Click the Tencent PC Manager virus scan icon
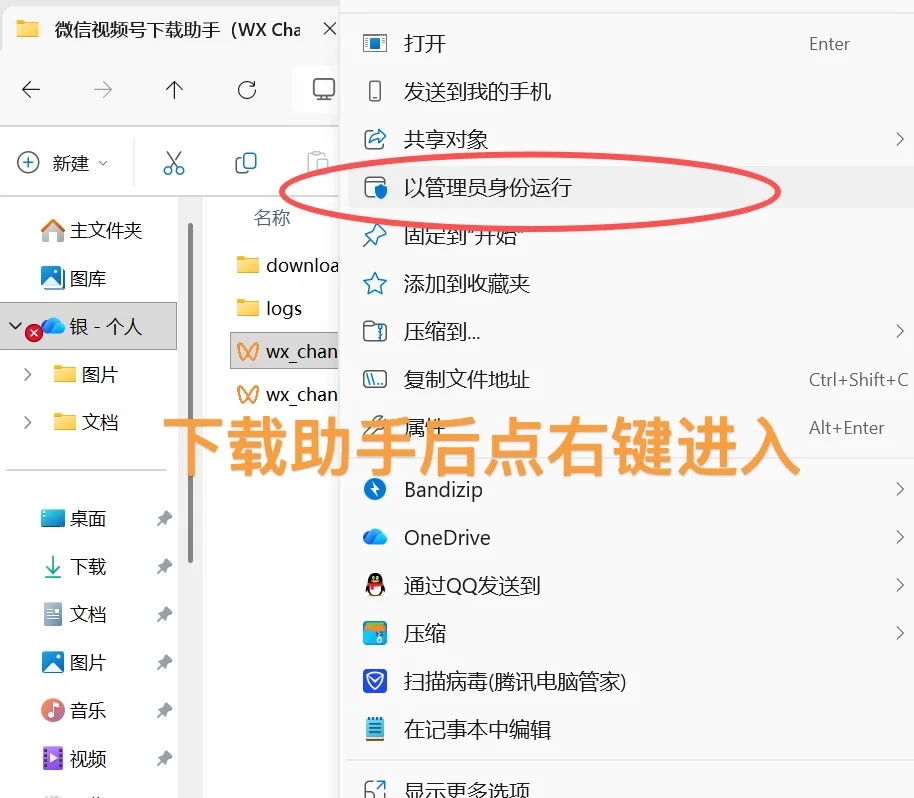Viewport: 914px width, 798px height. (x=374, y=681)
